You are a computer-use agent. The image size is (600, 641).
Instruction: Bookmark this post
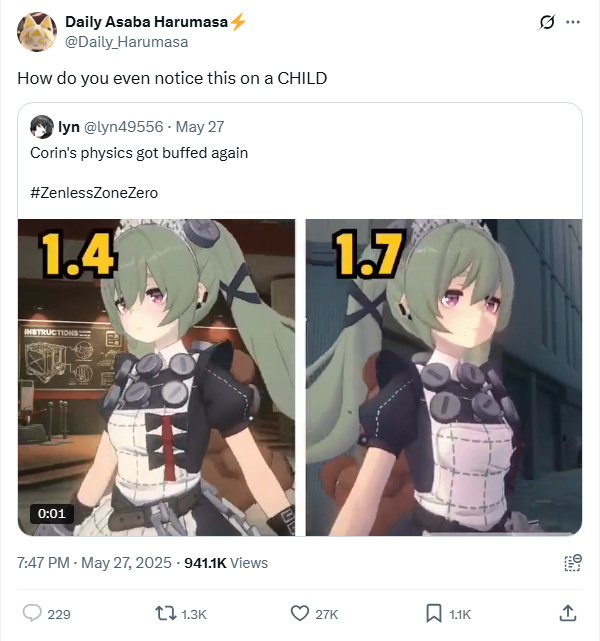pos(434,614)
